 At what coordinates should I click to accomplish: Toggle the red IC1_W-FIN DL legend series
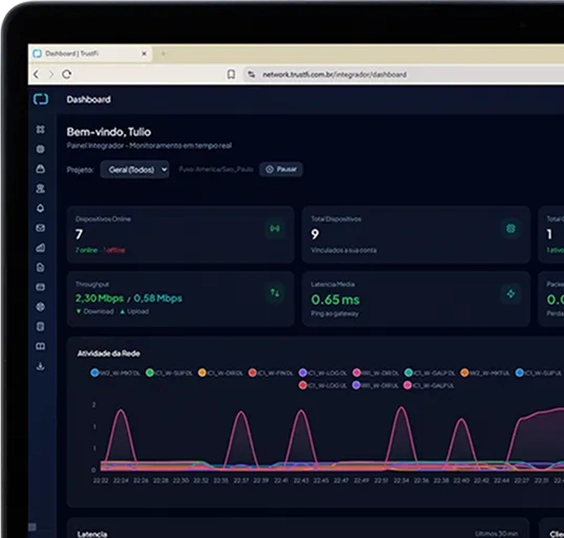click(x=271, y=373)
